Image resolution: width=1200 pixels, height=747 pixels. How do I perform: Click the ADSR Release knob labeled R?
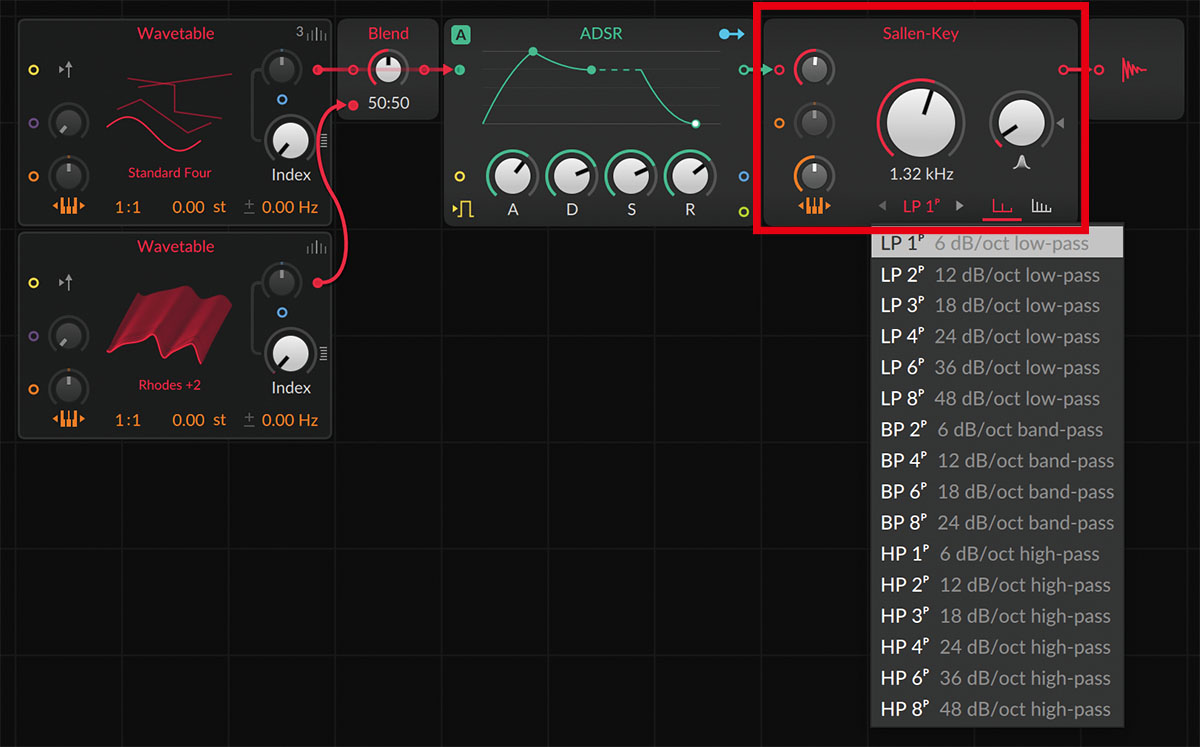[690, 176]
